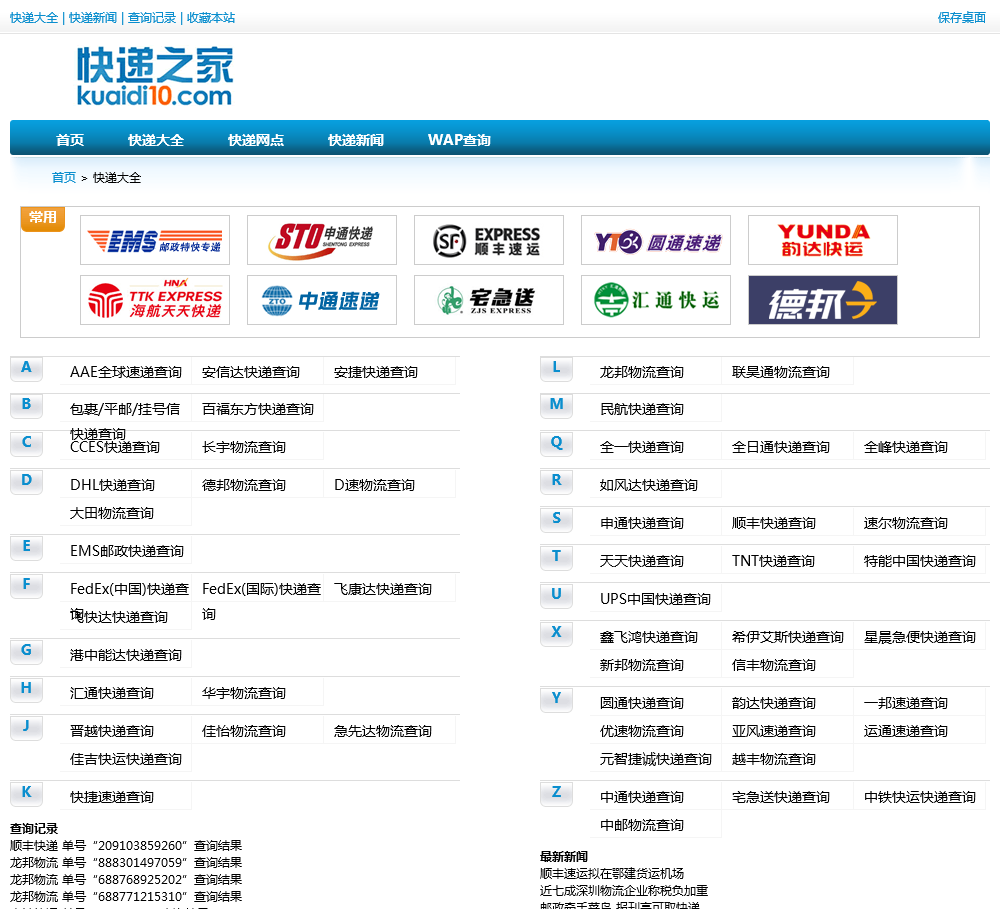This screenshot has width=1000, height=909.
Task: Open 长宇物流查询 link
Action: coord(244,447)
